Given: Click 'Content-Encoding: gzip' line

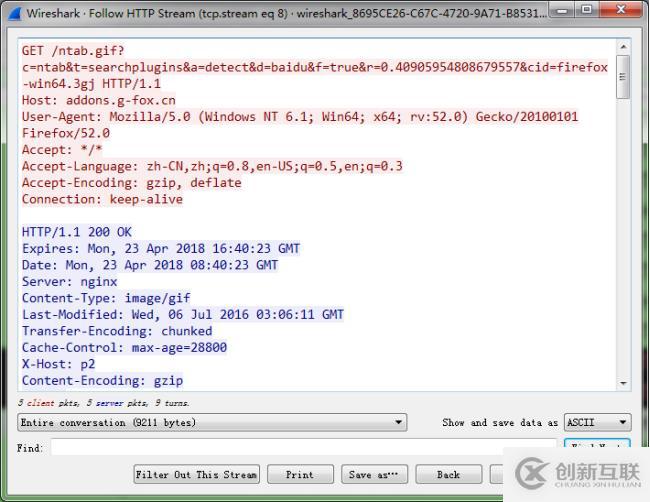Looking at the screenshot, I should pos(102,381).
